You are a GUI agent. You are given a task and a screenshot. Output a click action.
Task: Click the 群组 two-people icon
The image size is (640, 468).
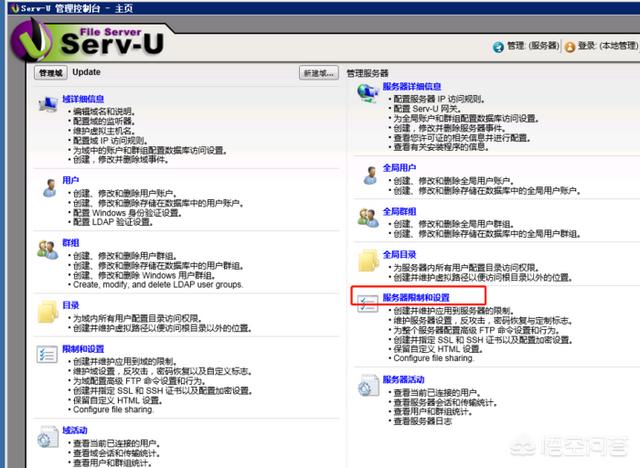pos(48,250)
